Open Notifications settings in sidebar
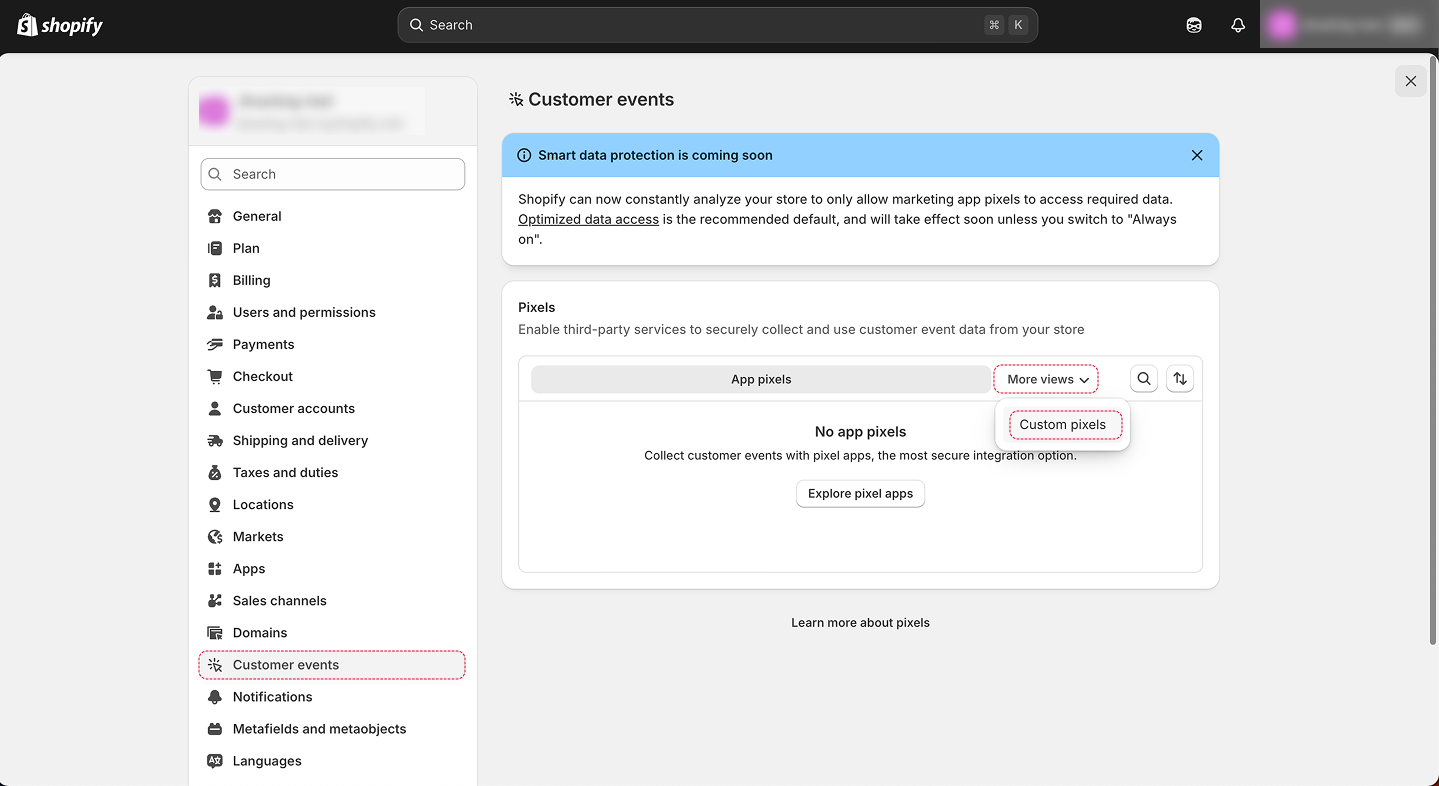Image resolution: width=1439 pixels, height=786 pixels. coord(272,697)
